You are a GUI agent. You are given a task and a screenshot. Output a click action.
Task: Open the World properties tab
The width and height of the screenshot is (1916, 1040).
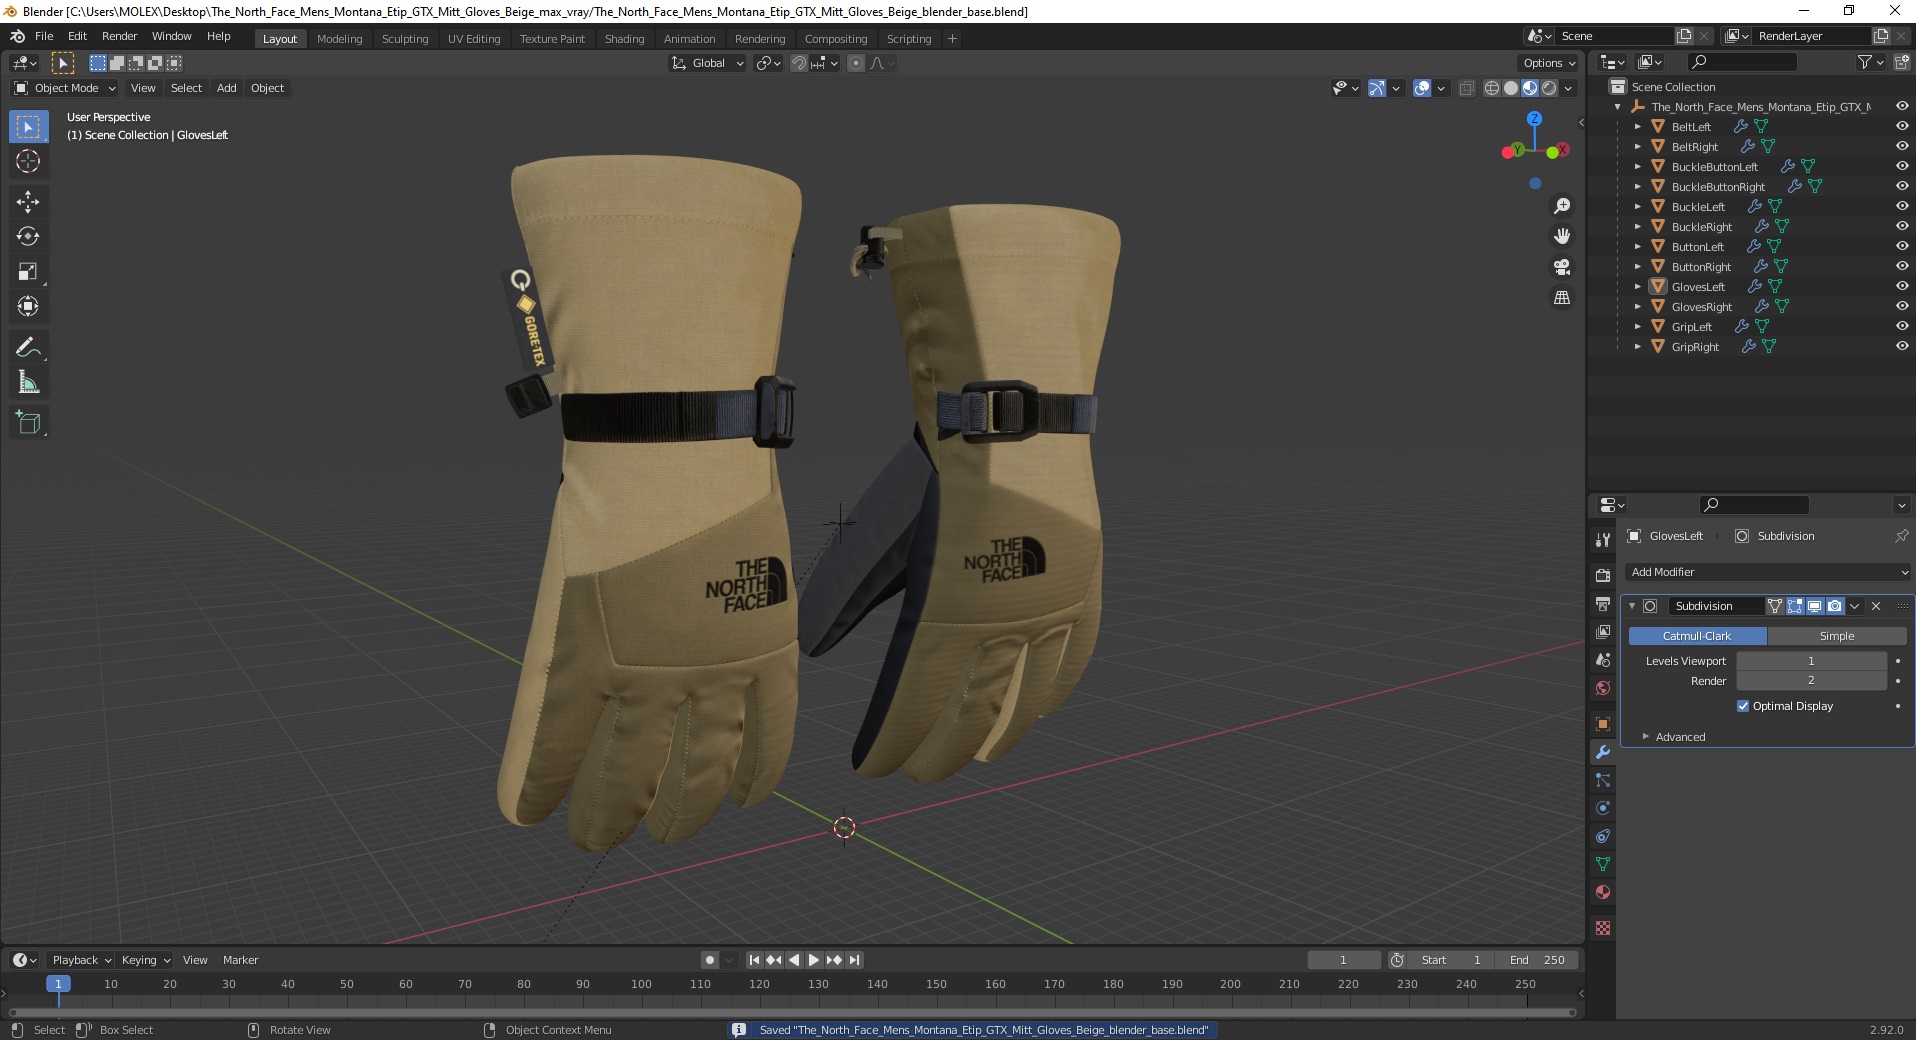1603,688
